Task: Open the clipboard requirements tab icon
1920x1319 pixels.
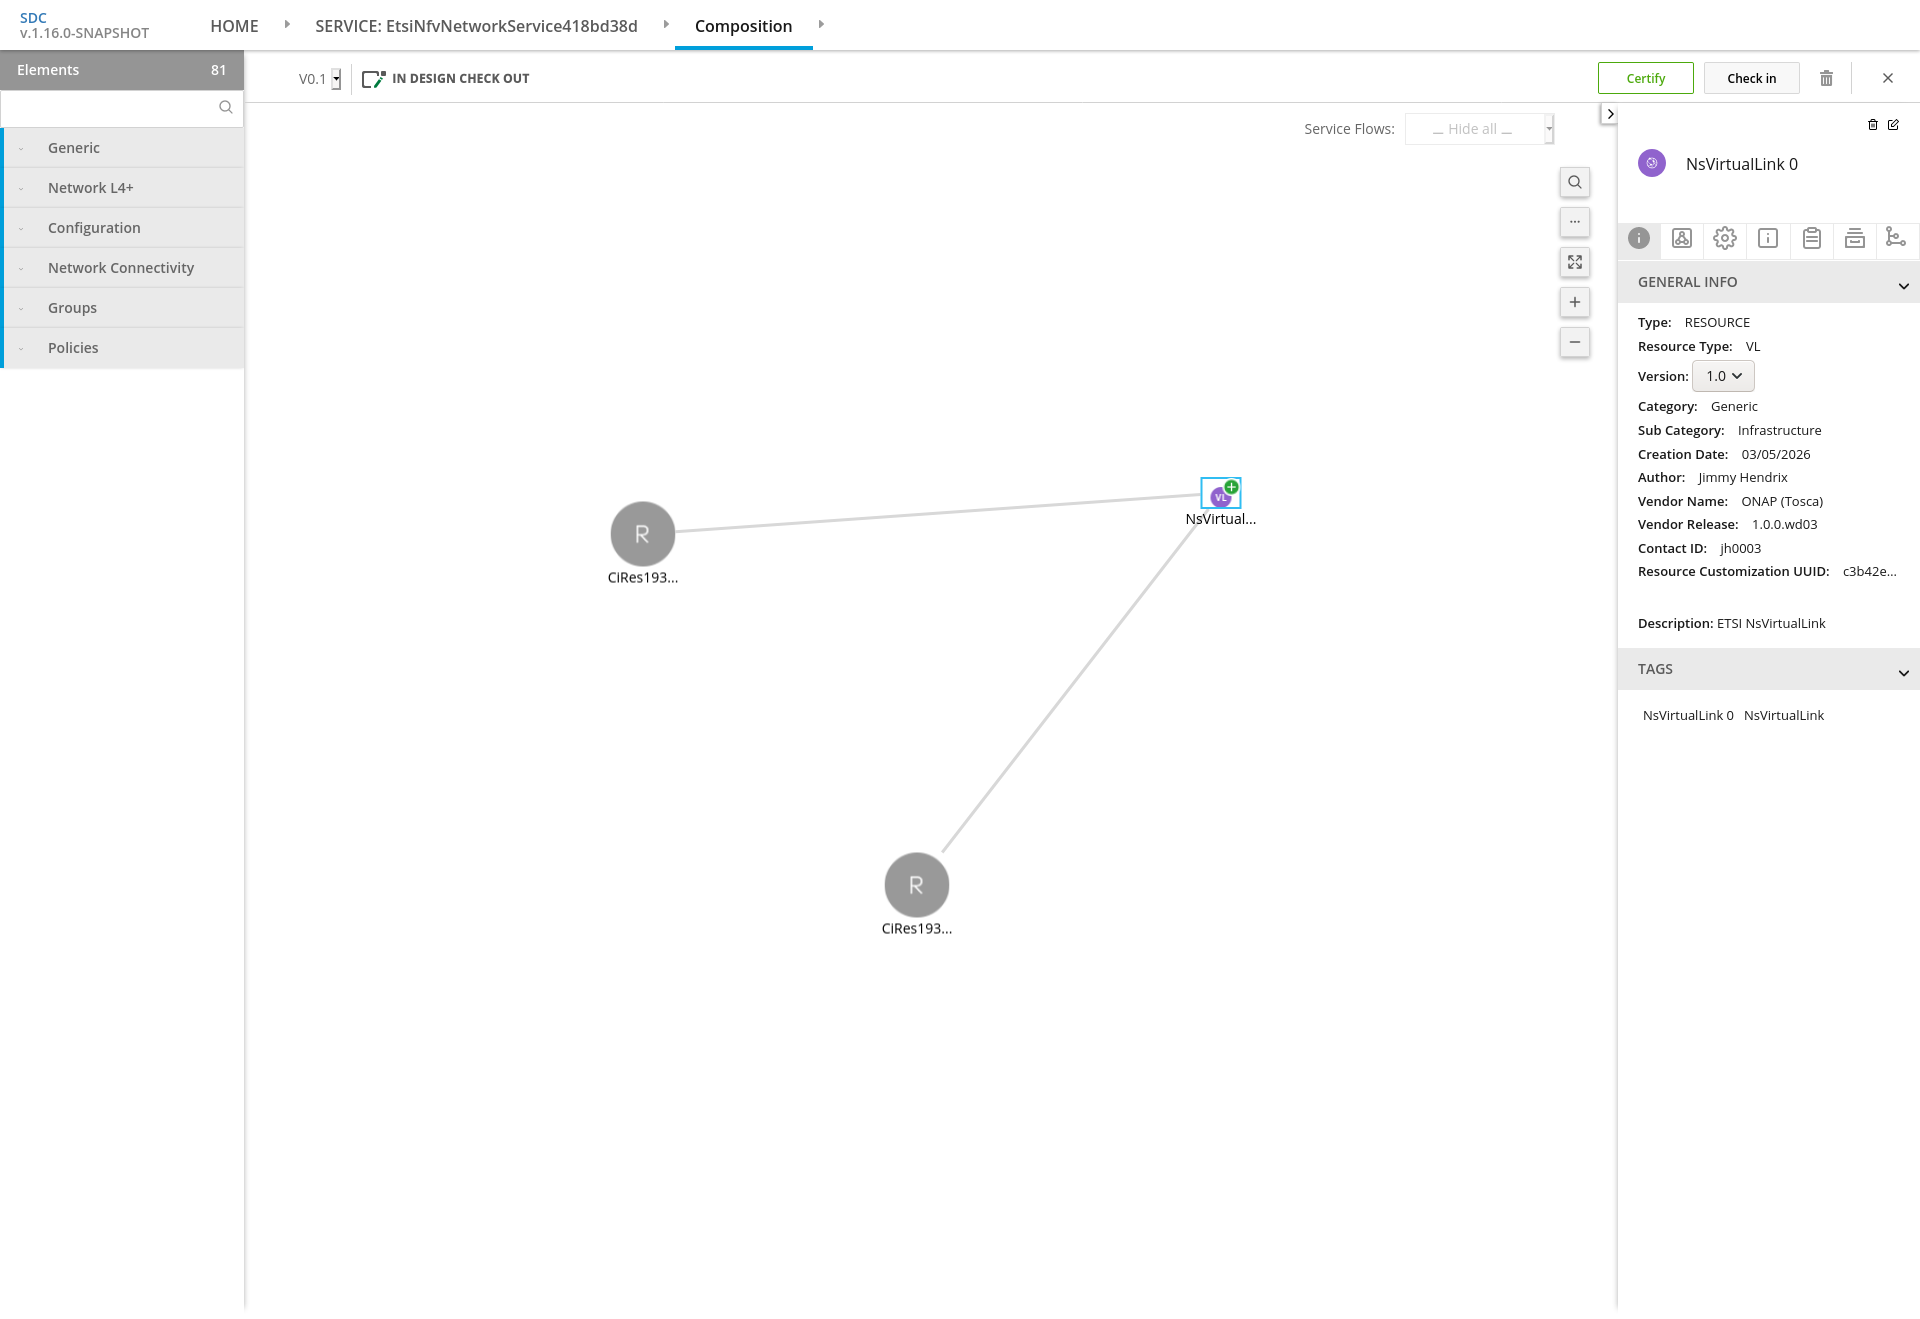Action: (x=1811, y=238)
